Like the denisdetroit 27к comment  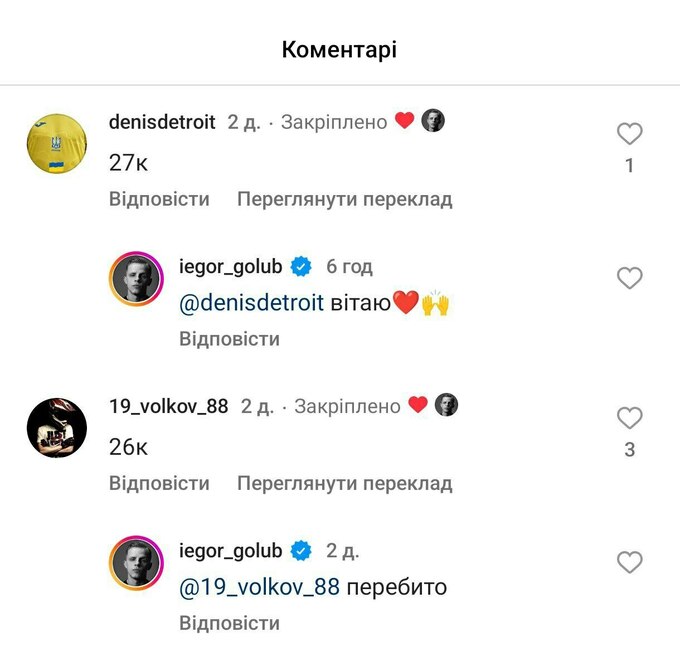click(629, 134)
